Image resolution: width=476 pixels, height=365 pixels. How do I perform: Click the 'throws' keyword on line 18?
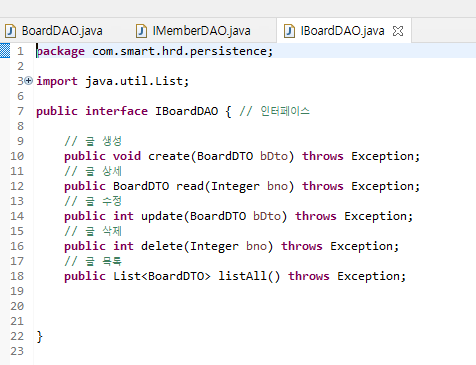[309, 276]
